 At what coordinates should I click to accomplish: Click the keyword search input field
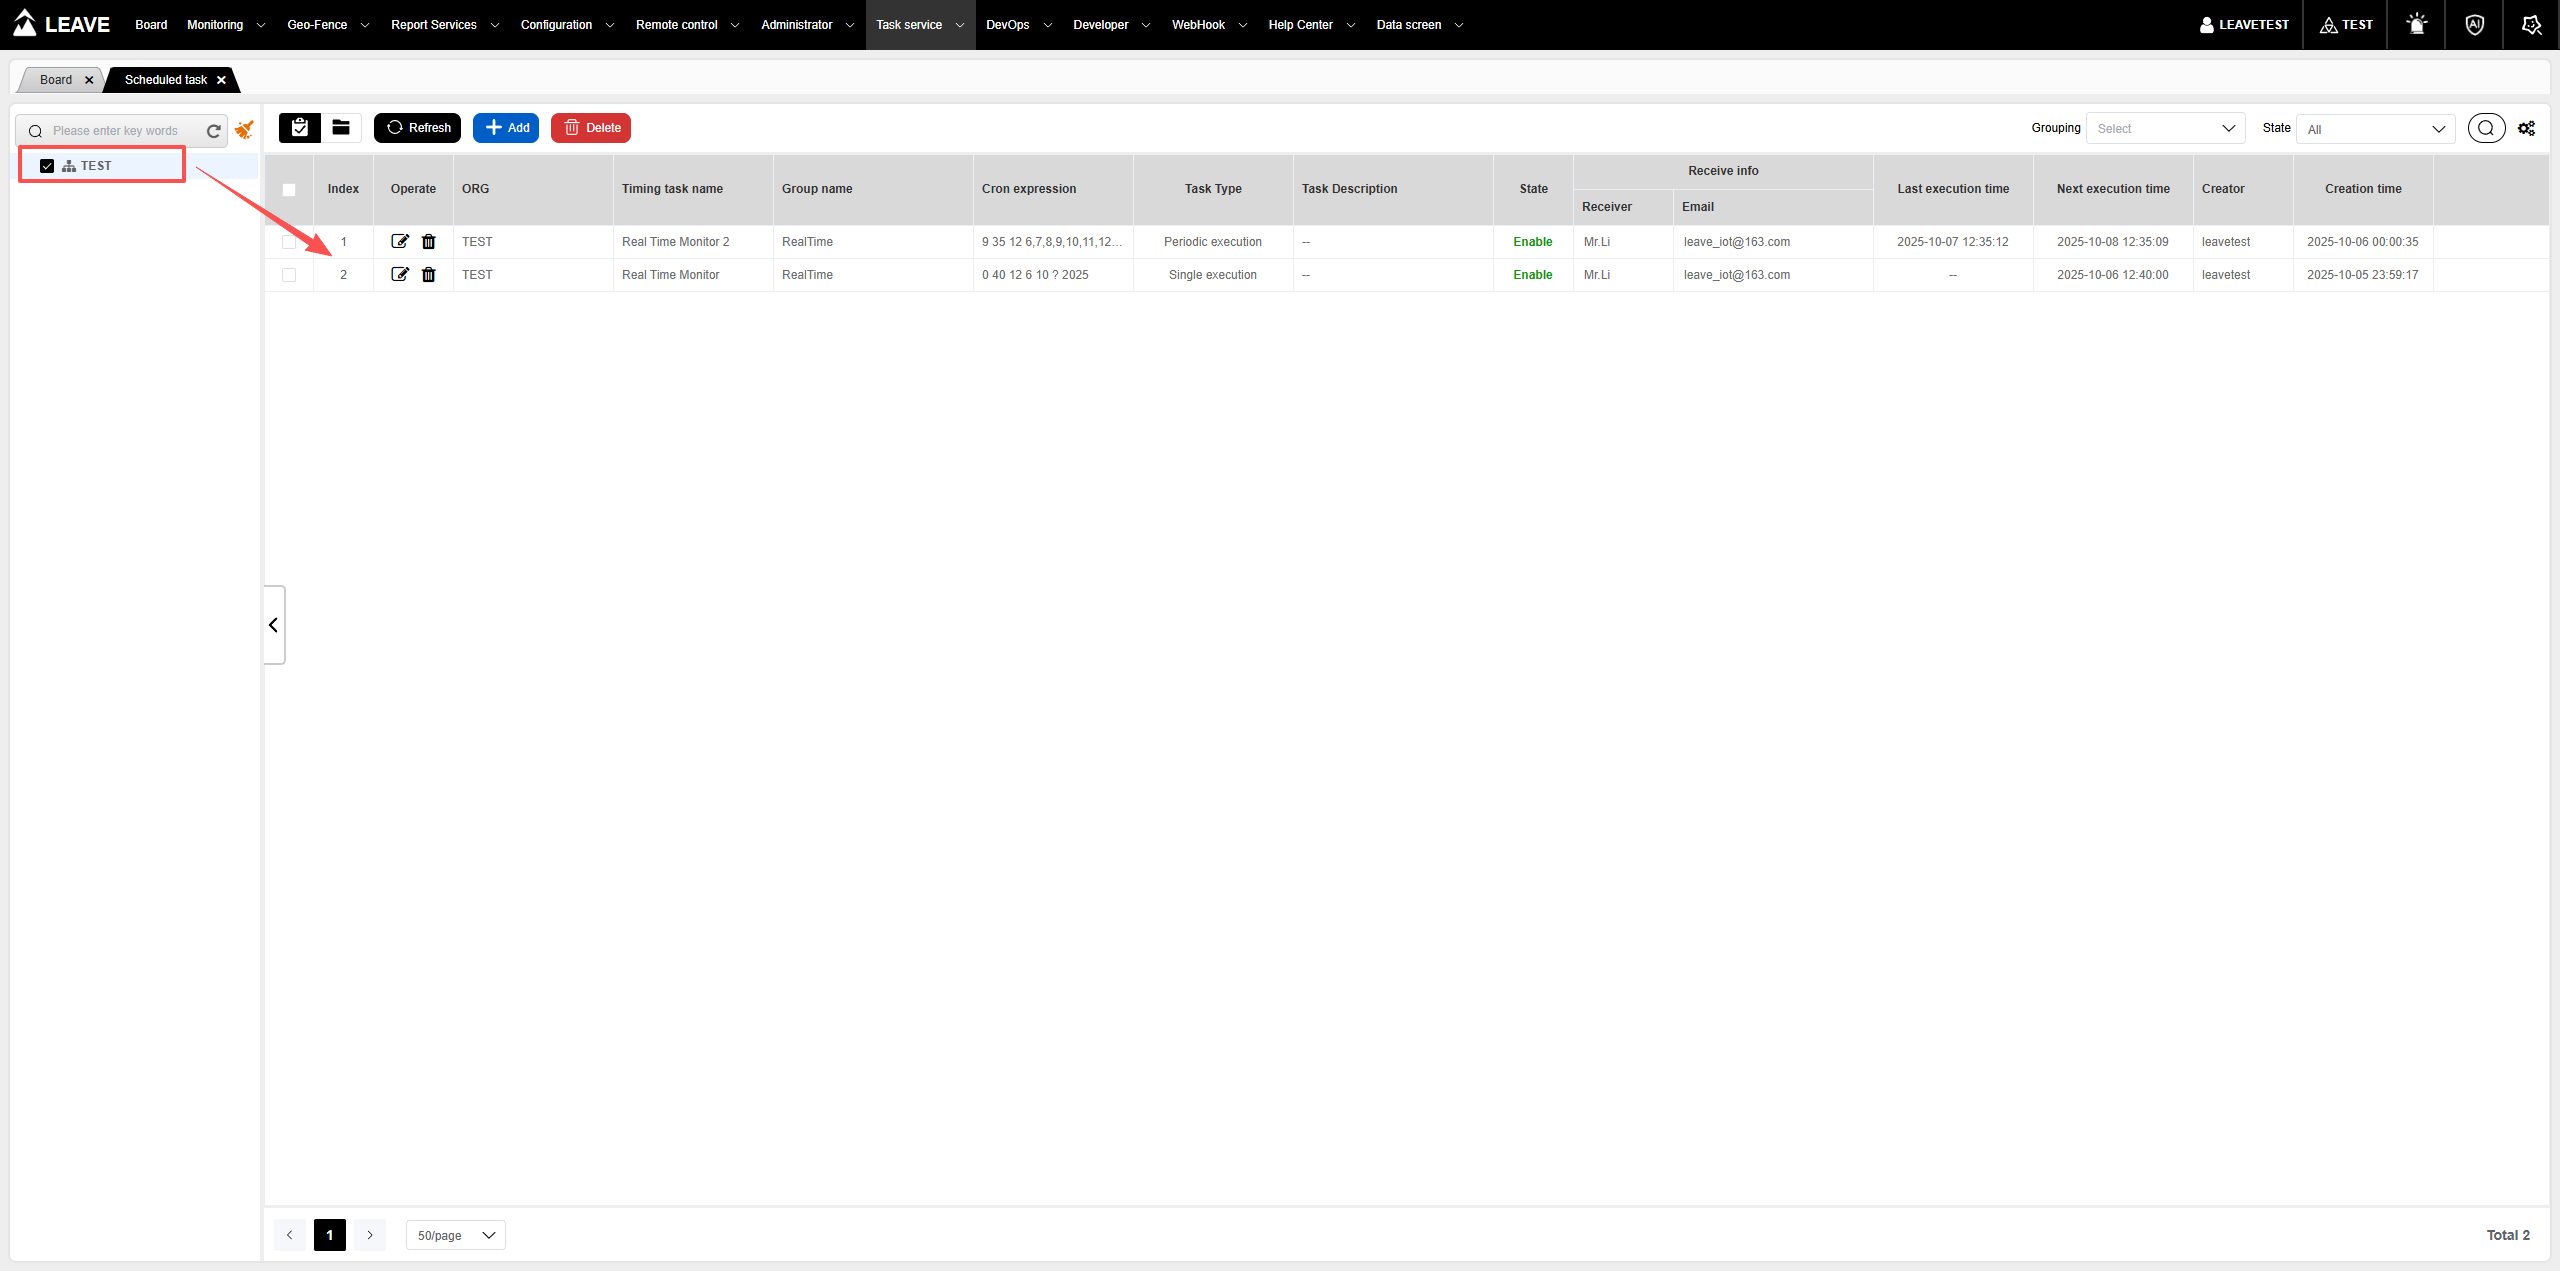point(125,131)
